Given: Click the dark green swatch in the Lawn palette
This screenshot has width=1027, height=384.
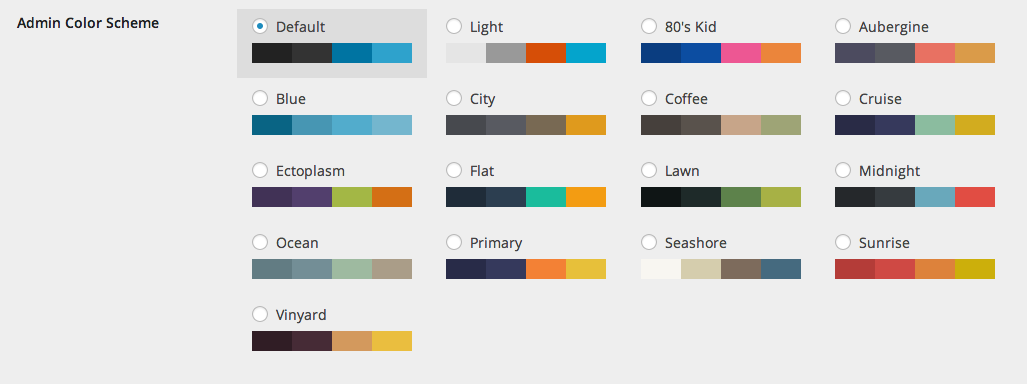Looking at the screenshot, I should point(701,197).
